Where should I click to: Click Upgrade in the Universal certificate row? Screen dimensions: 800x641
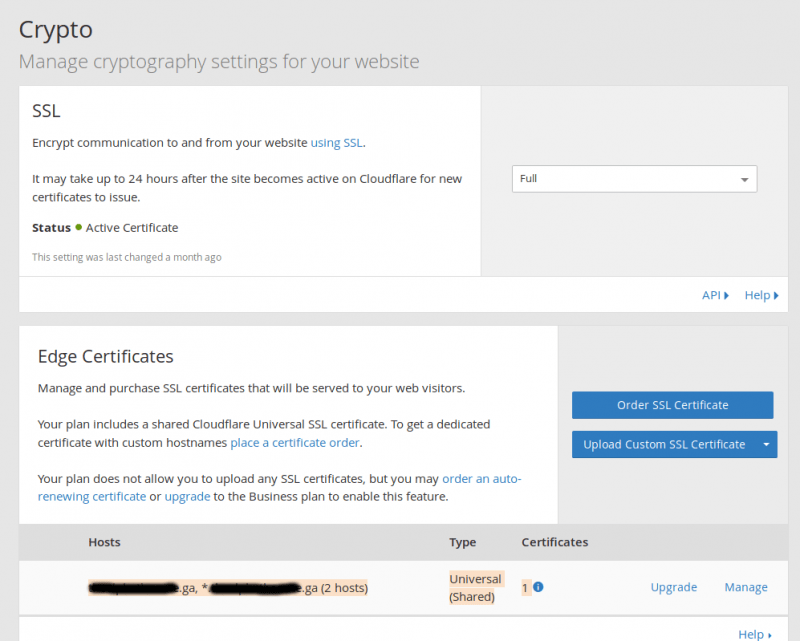(x=673, y=587)
